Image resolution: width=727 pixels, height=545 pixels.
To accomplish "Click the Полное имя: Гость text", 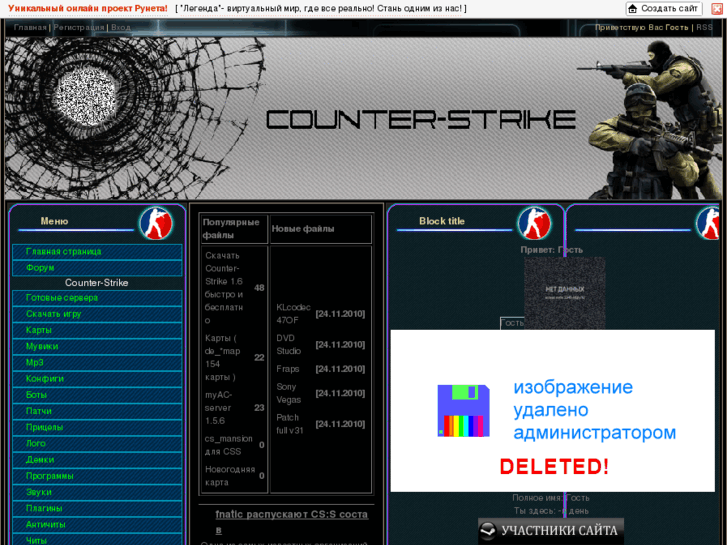I will tap(551, 498).
